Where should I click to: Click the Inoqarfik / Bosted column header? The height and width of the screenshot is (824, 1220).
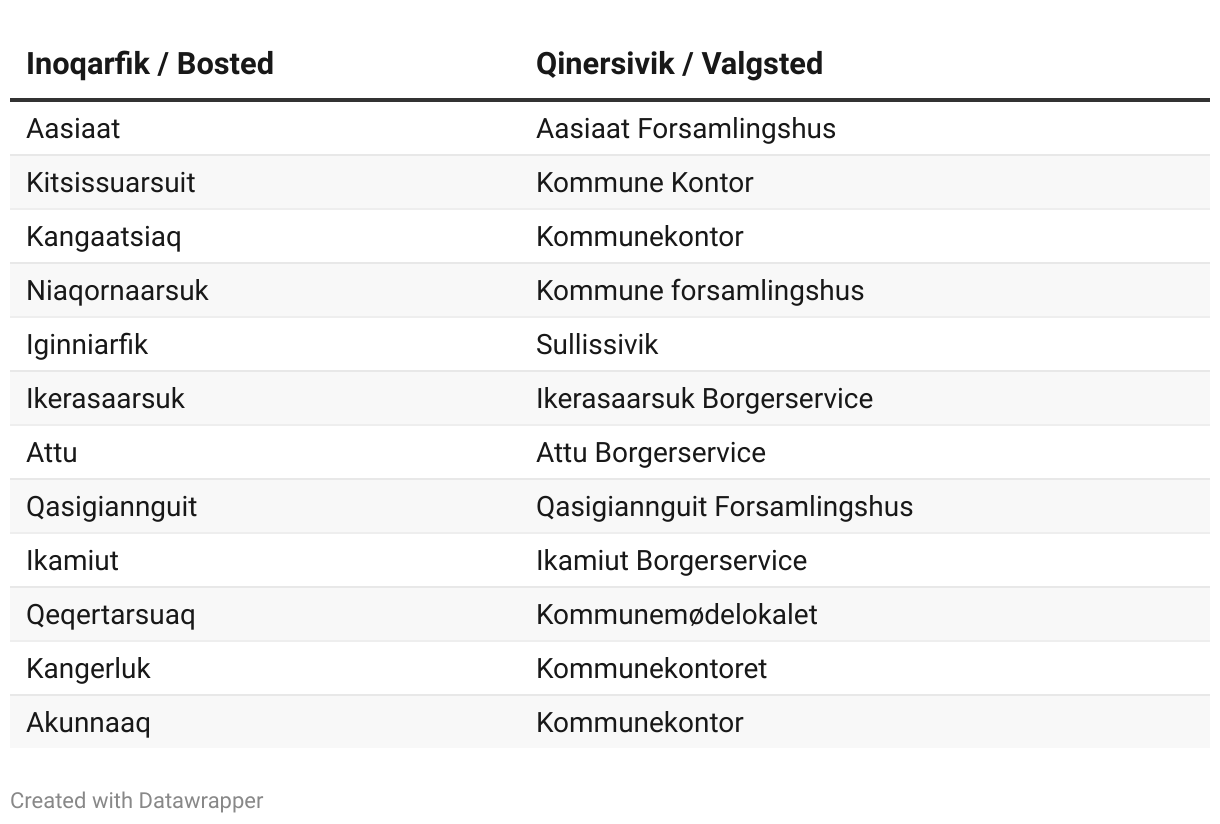click(150, 64)
